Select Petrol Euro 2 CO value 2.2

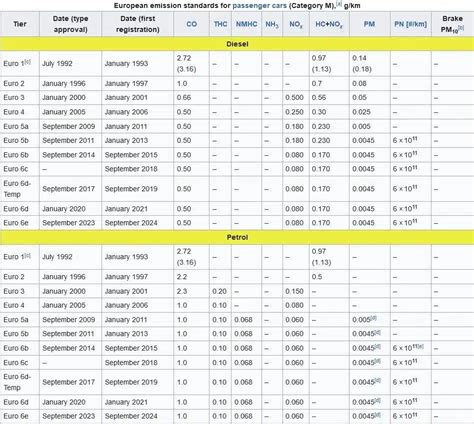(x=182, y=277)
